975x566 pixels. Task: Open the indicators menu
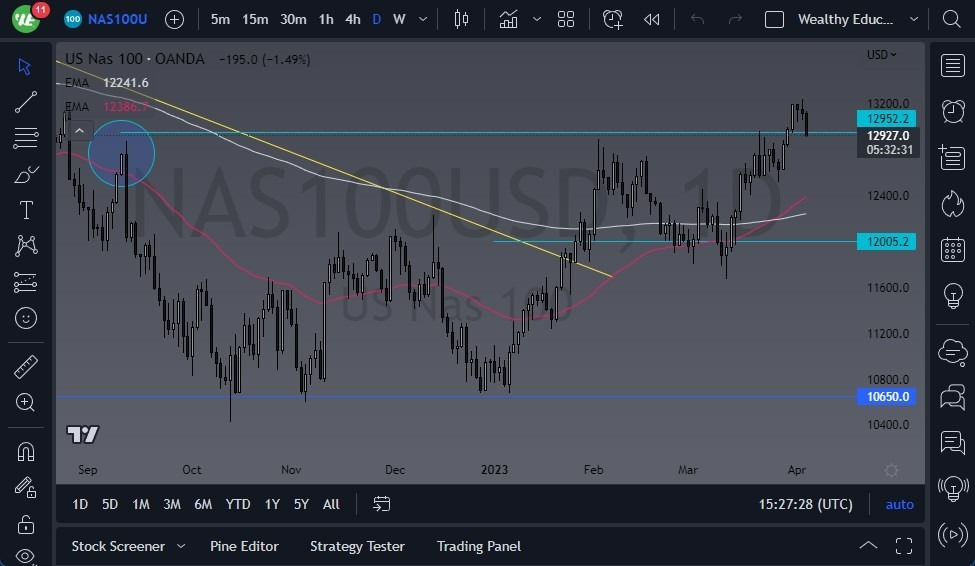coord(508,19)
